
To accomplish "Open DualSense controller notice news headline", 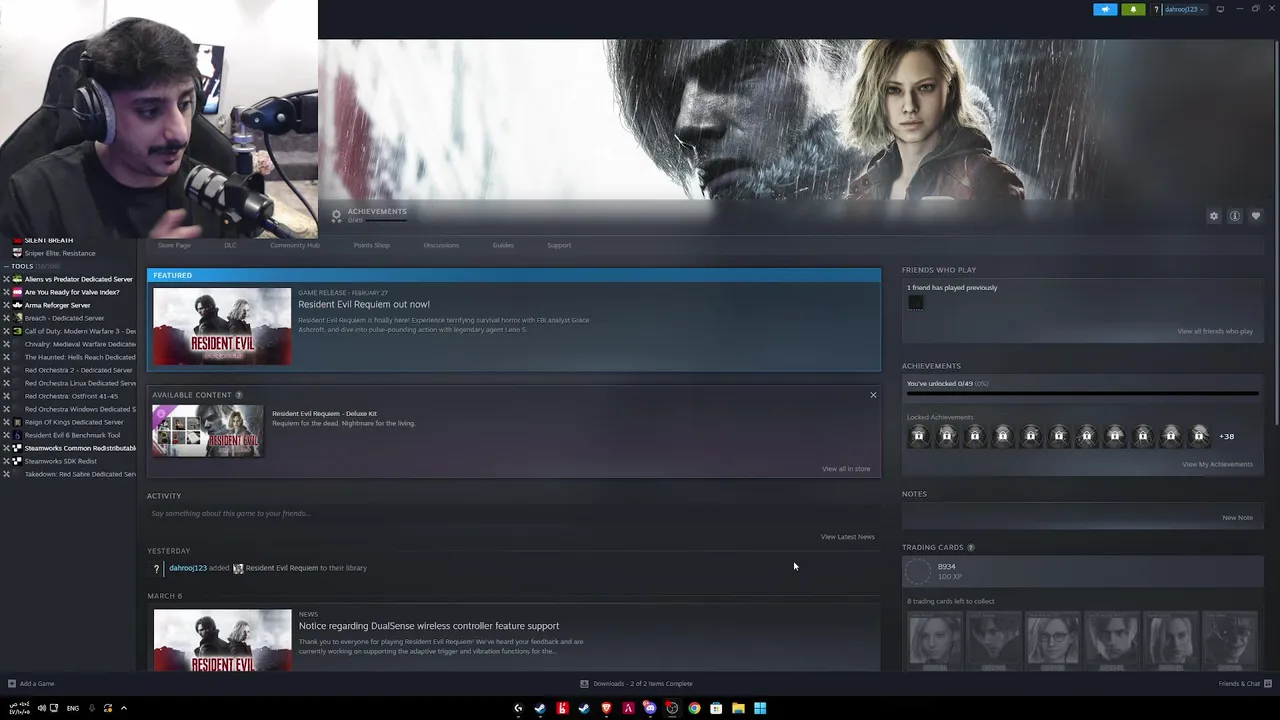I will click(x=429, y=626).
